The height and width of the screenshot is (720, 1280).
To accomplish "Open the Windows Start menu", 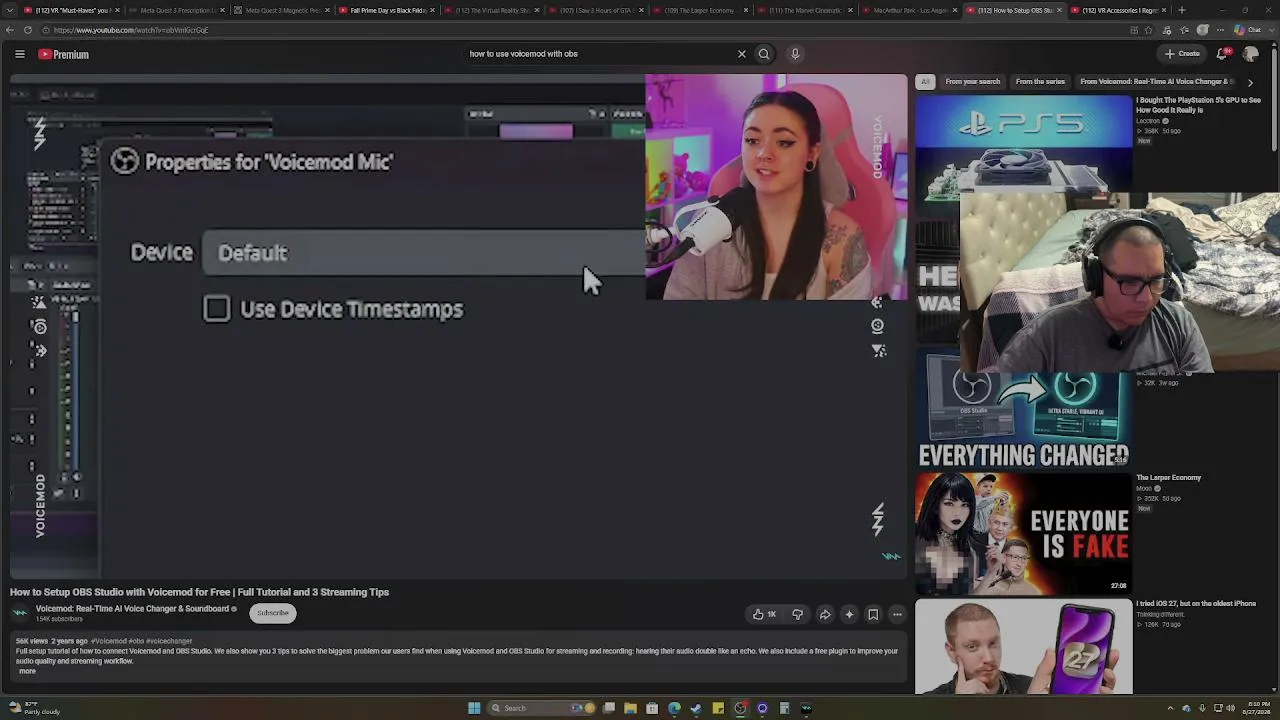I will [x=474, y=708].
